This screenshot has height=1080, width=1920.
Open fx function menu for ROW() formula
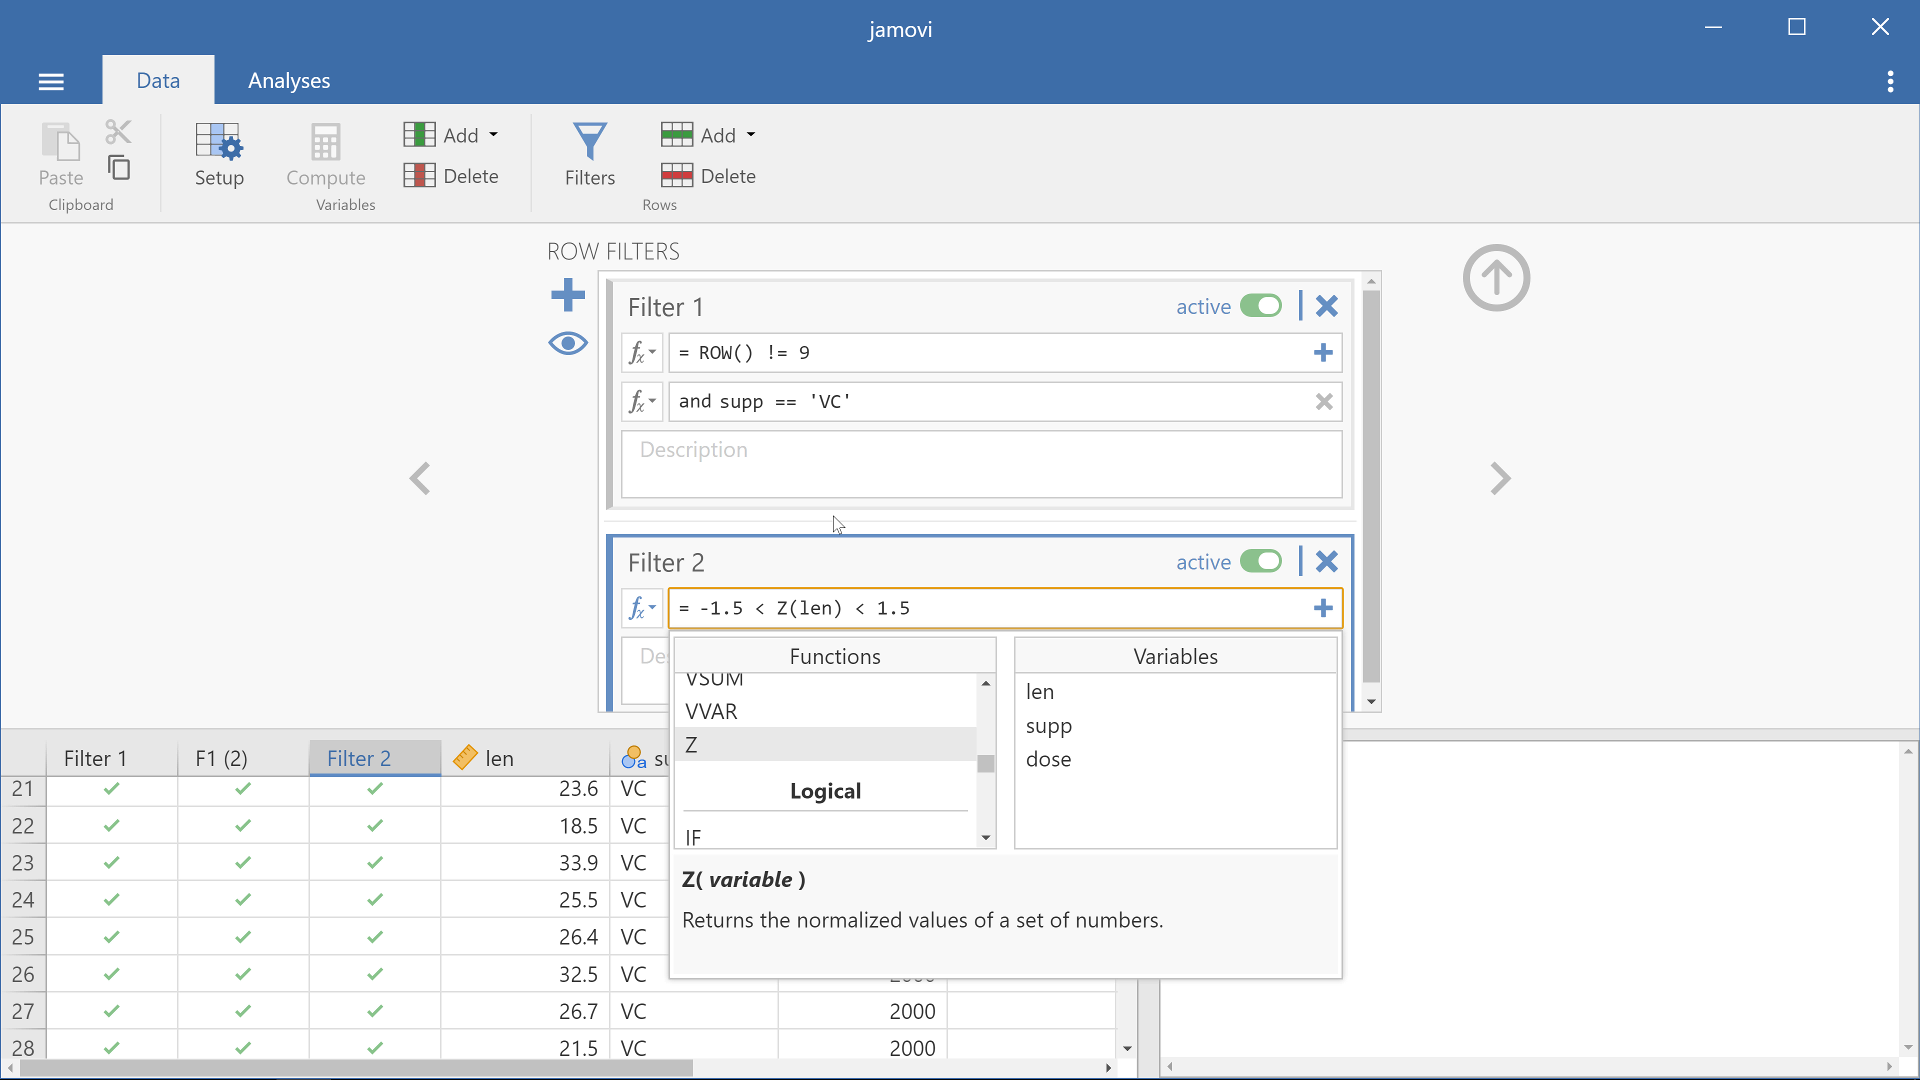[642, 353]
